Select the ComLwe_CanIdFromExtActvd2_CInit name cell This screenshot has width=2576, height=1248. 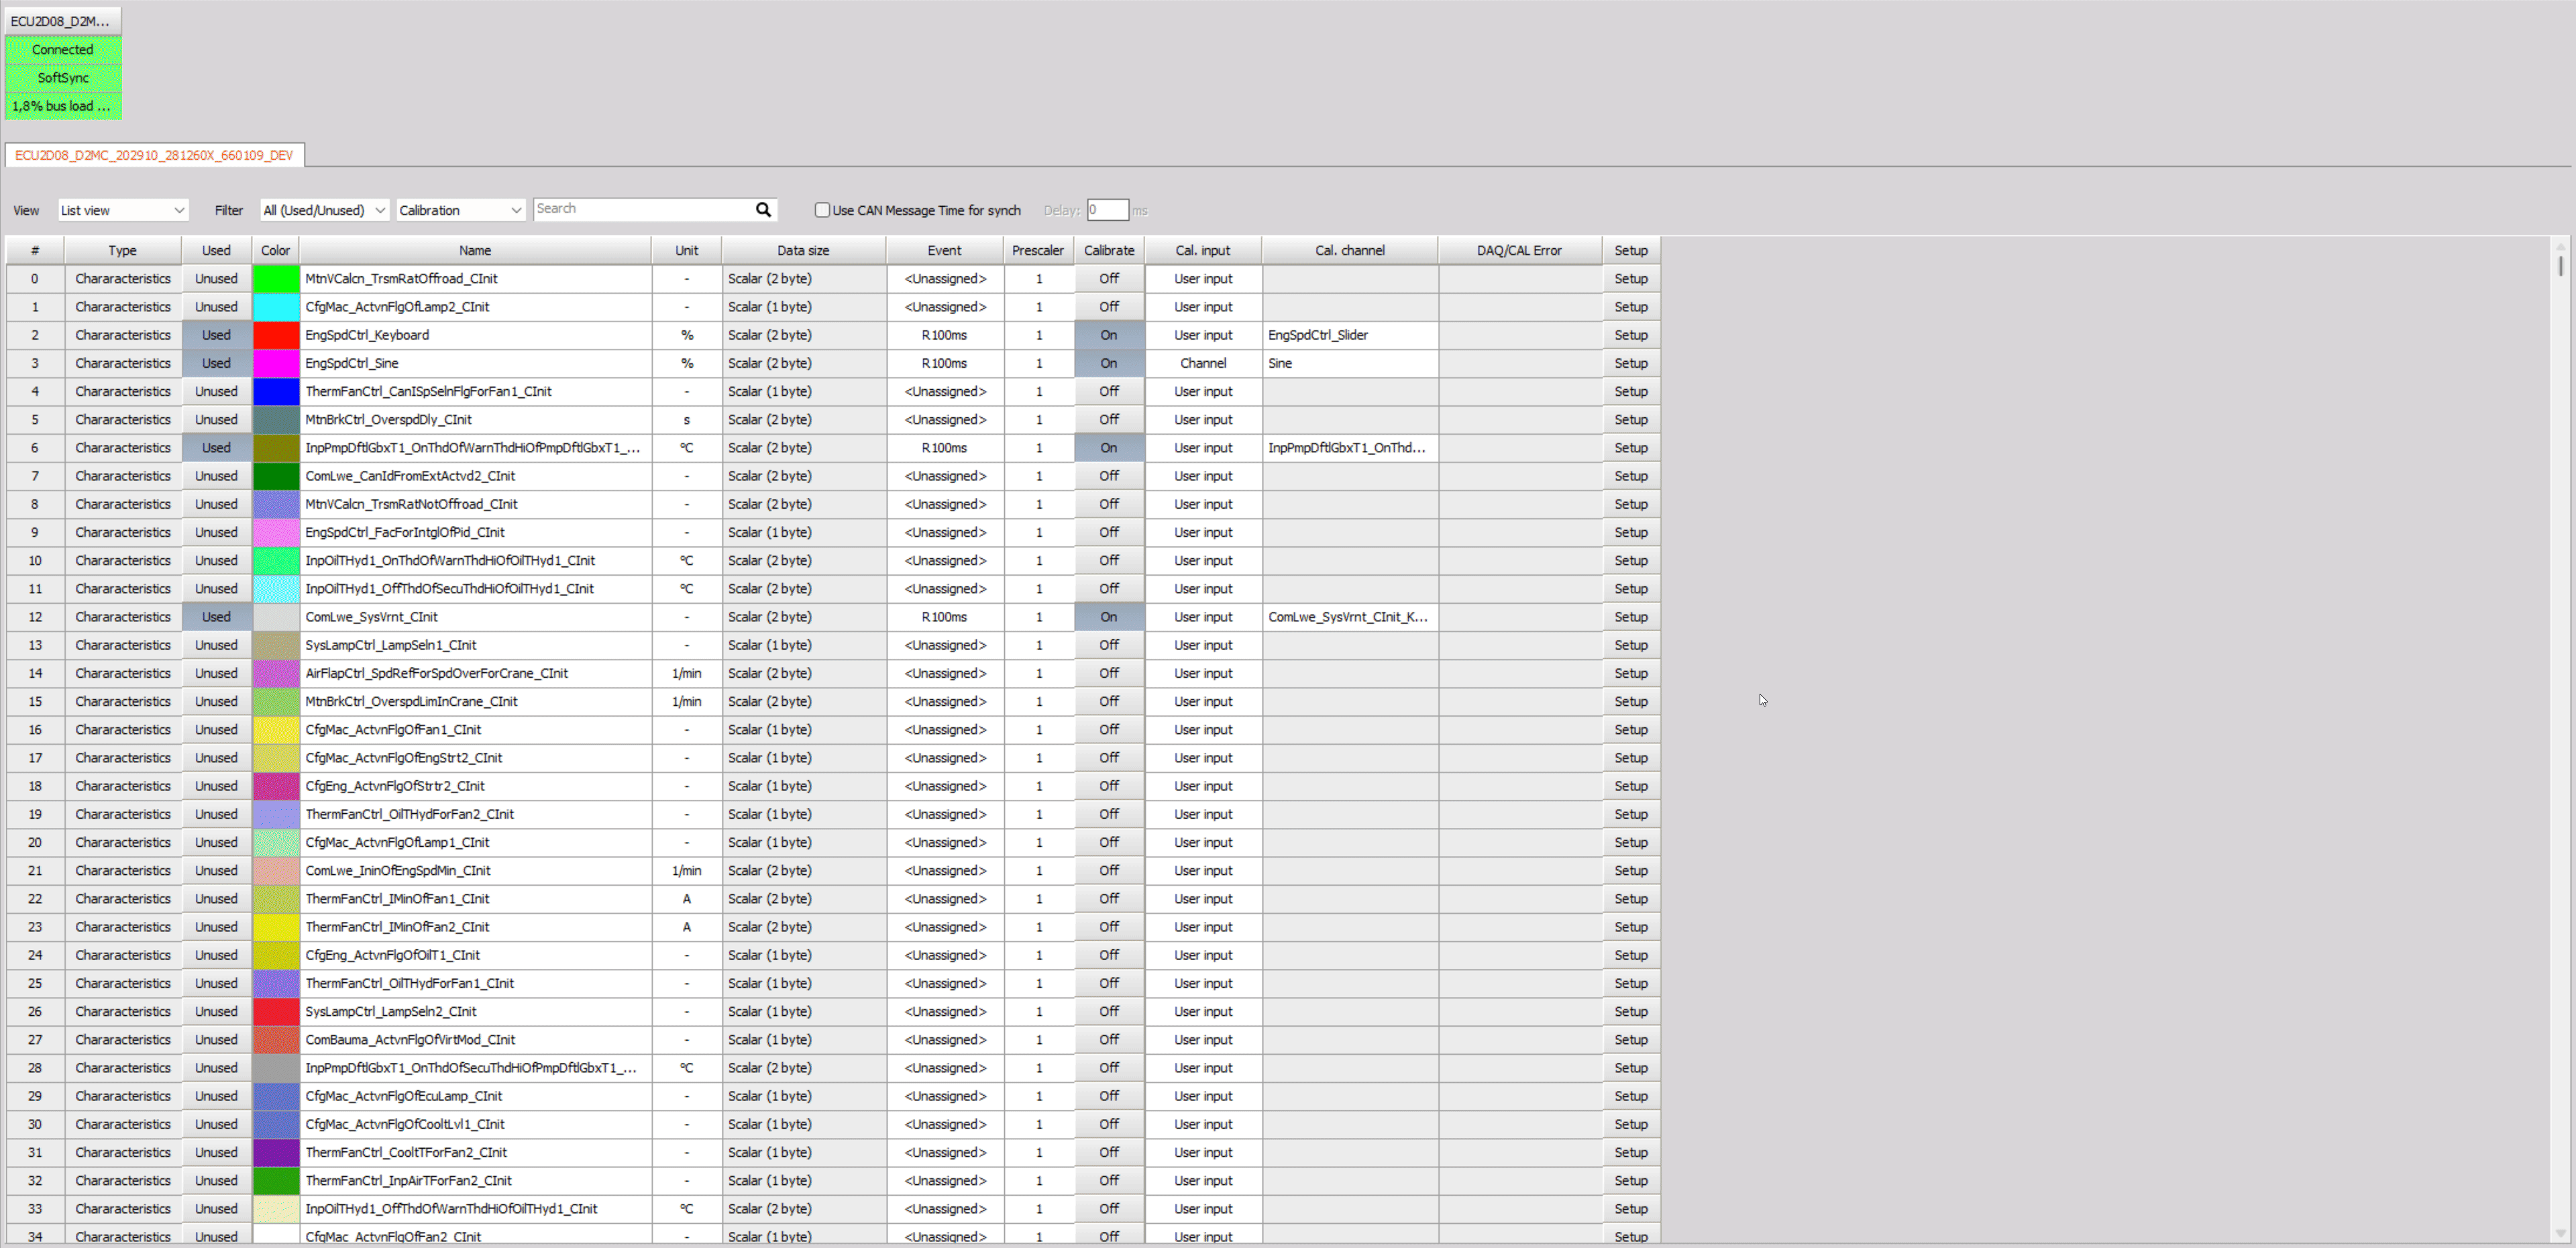point(475,476)
